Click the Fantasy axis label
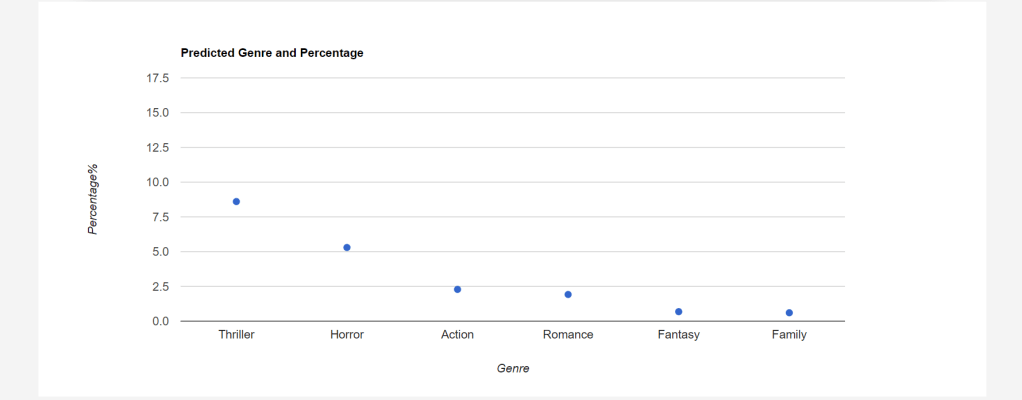 679,335
